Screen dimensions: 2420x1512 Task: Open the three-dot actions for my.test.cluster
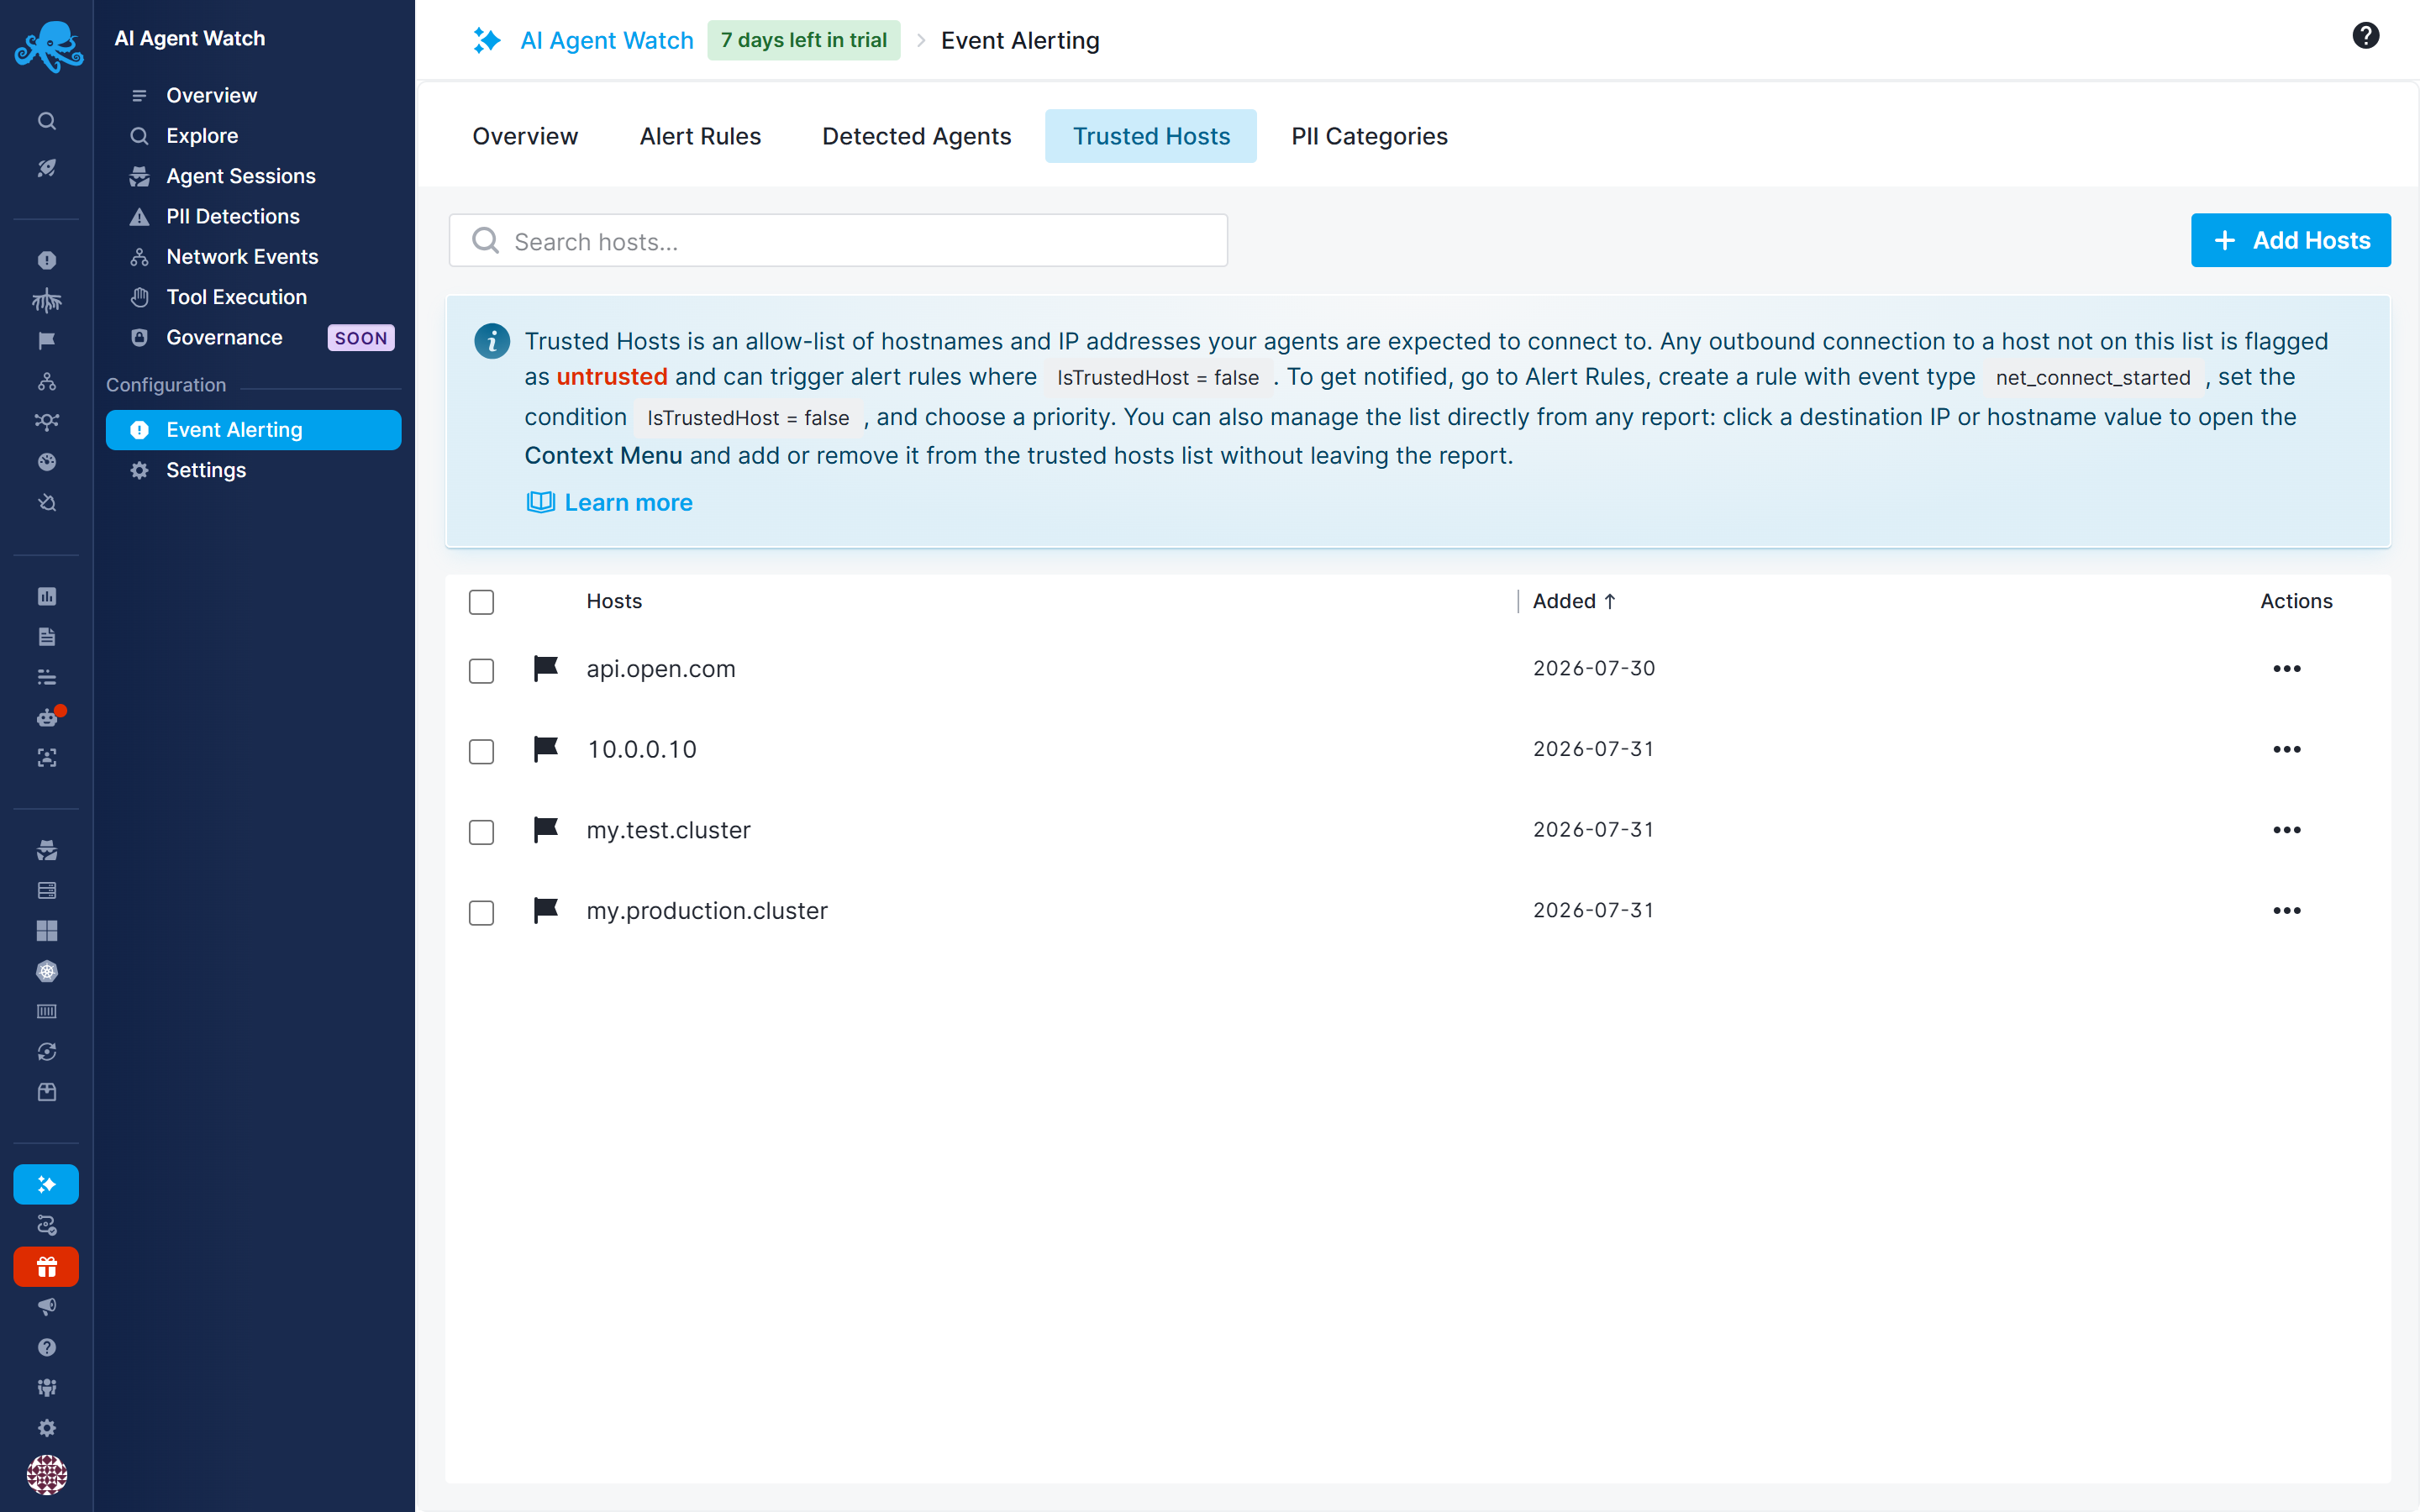click(x=2286, y=830)
